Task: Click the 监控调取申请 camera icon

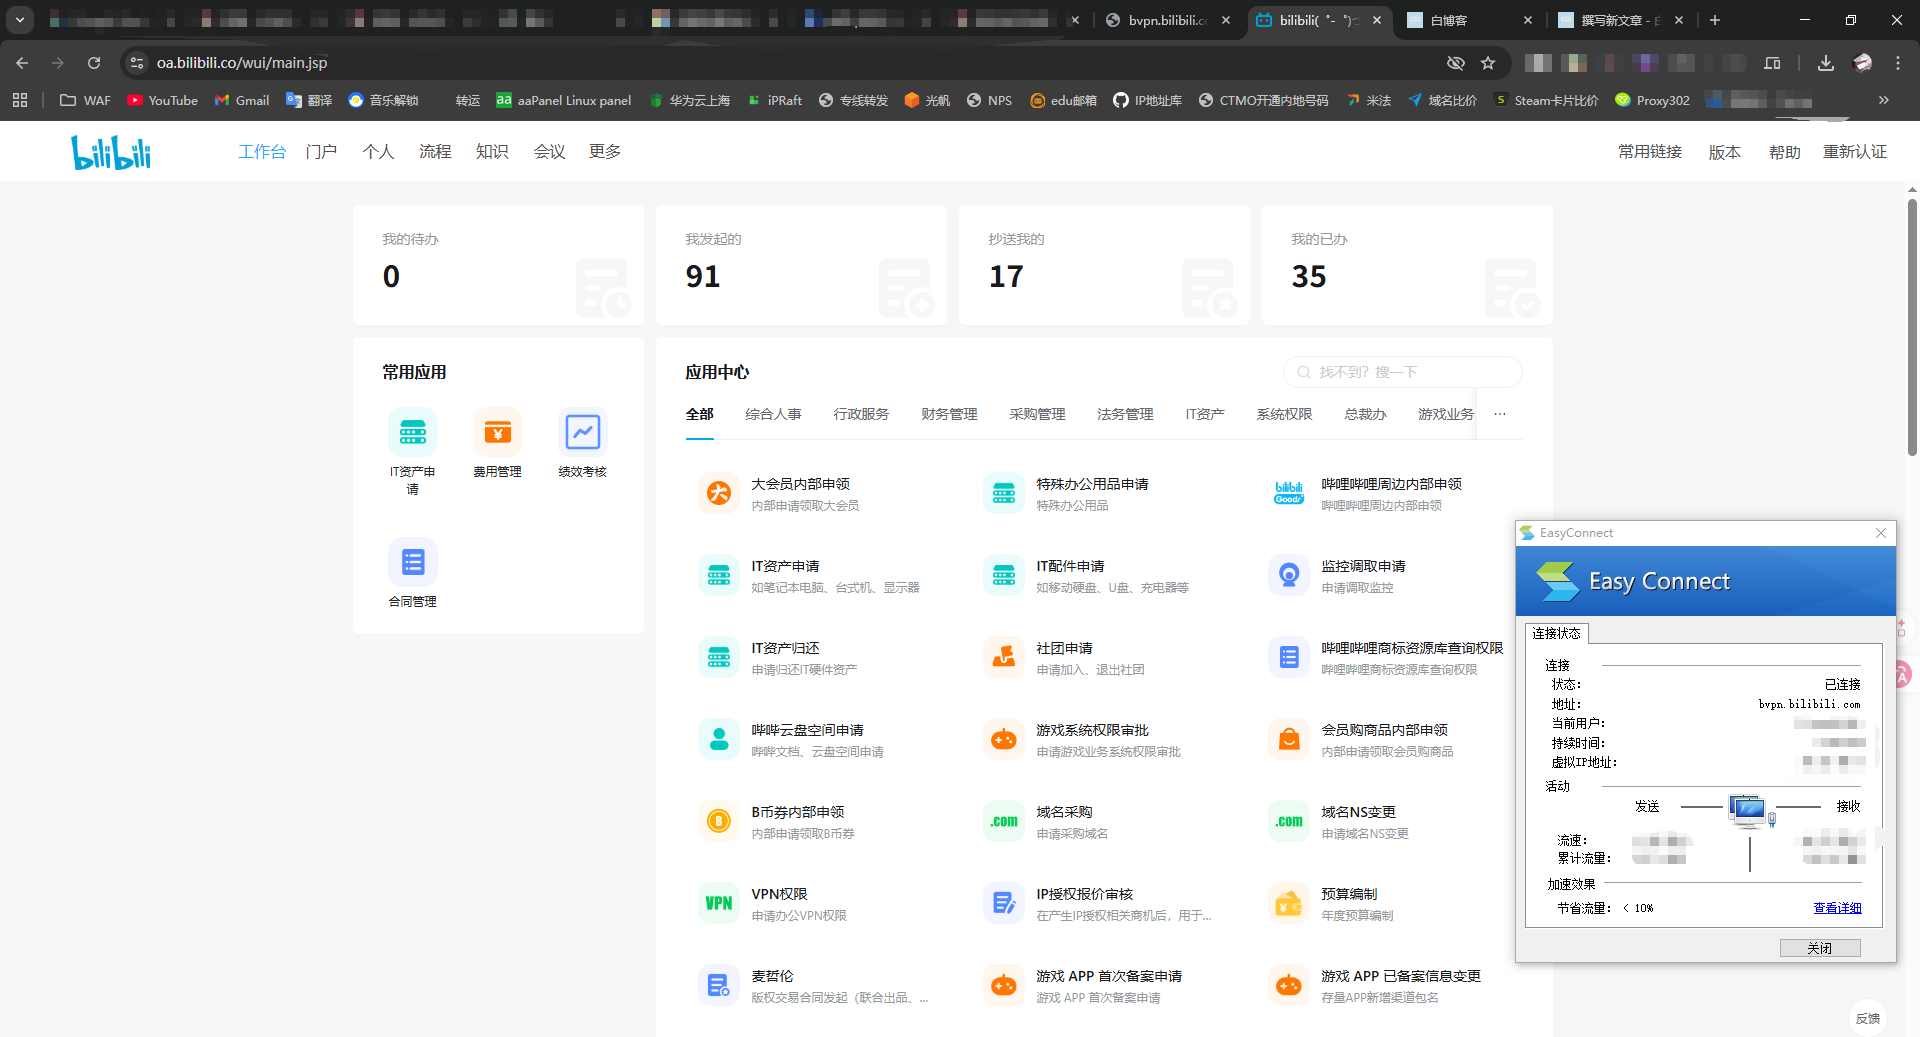Action: click(1289, 576)
